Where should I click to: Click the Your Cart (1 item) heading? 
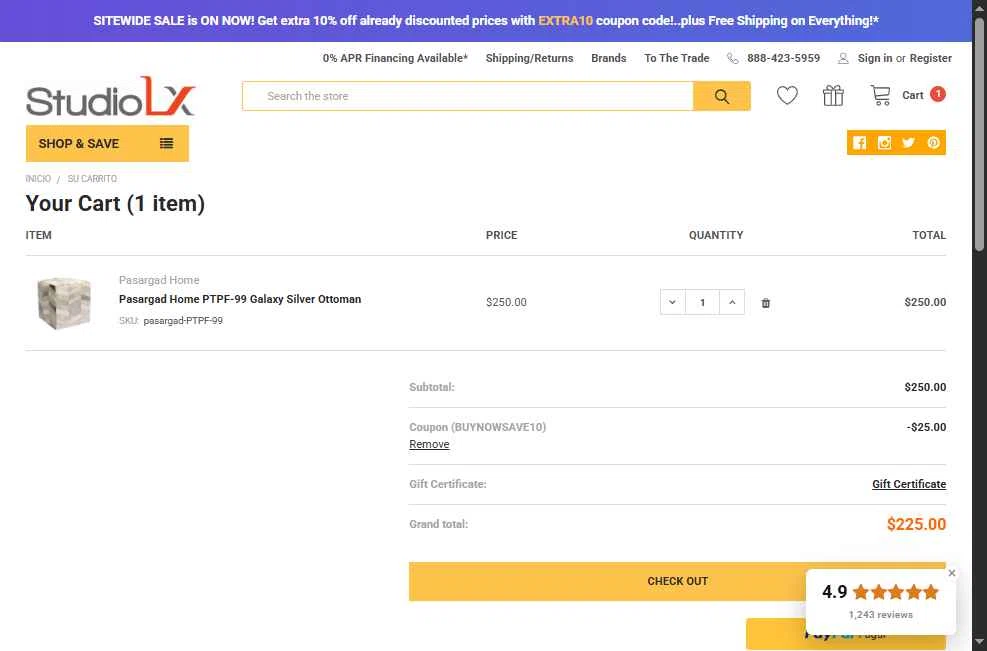[x=115, y=203]
